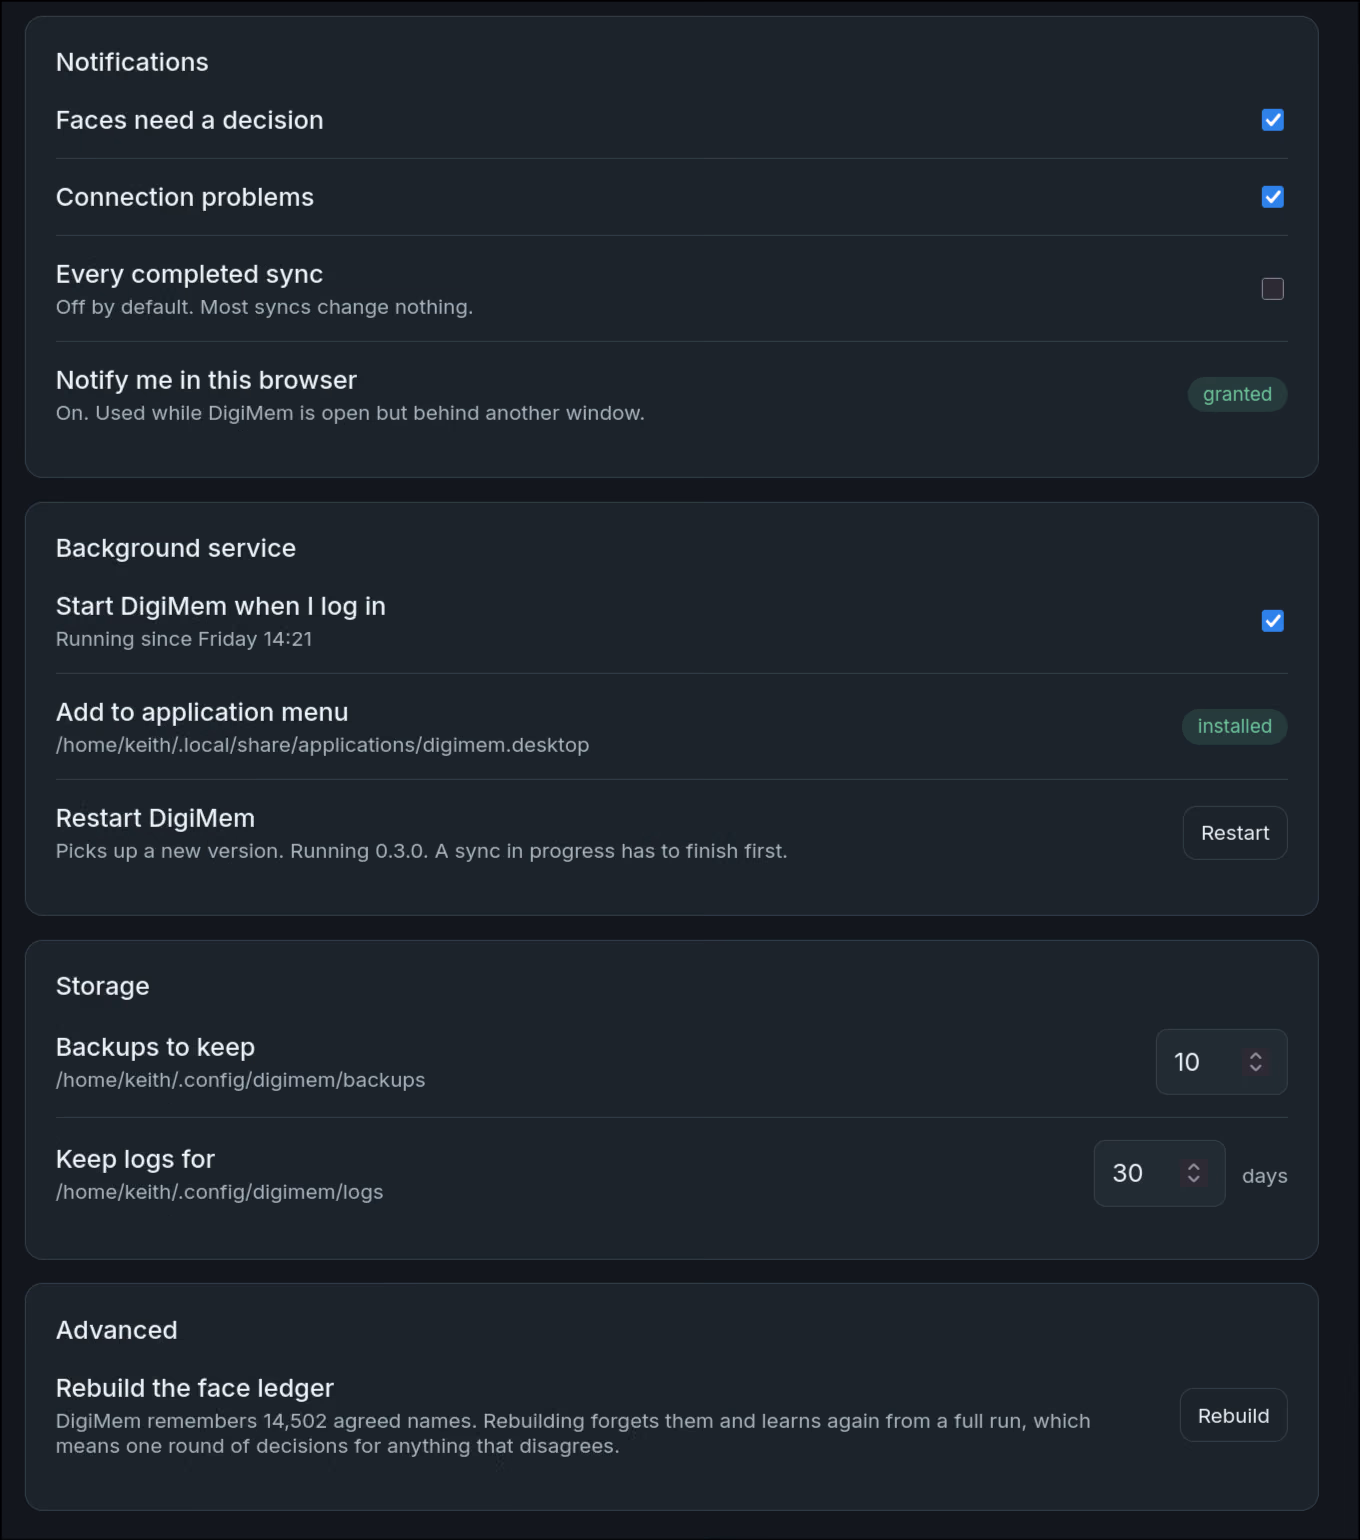Click the backups folder path text
The height and width of the screenshot is (1540, 1360).
click(x=240, y=1080)
